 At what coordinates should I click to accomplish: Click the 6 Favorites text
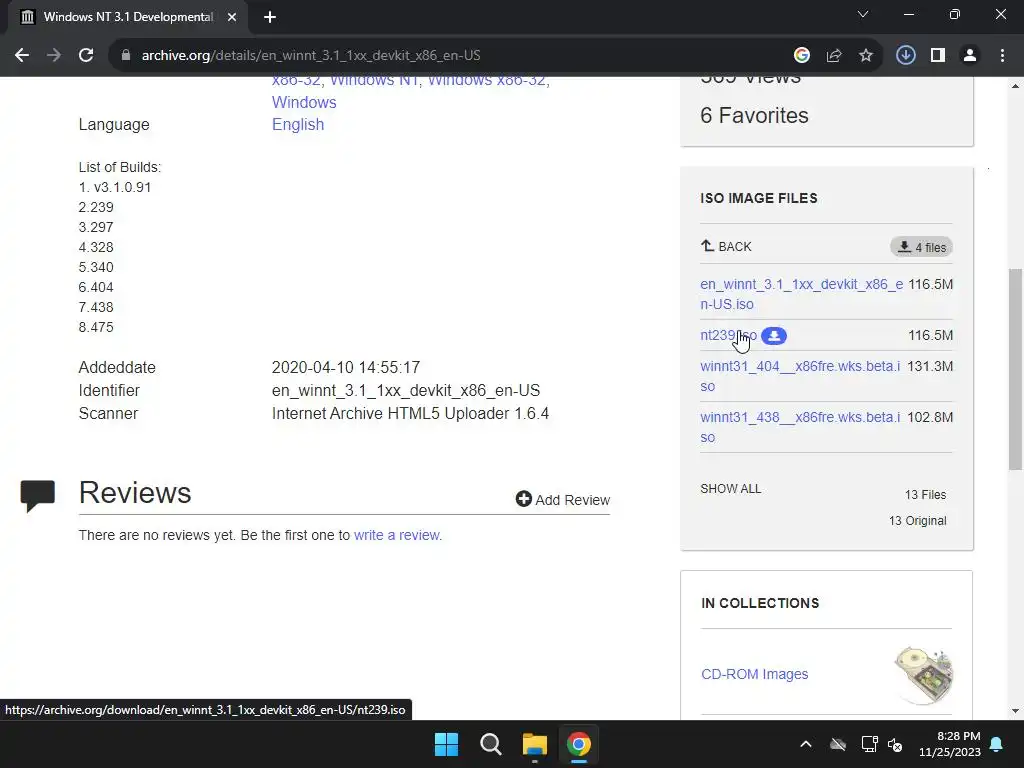tap(754, 115)
